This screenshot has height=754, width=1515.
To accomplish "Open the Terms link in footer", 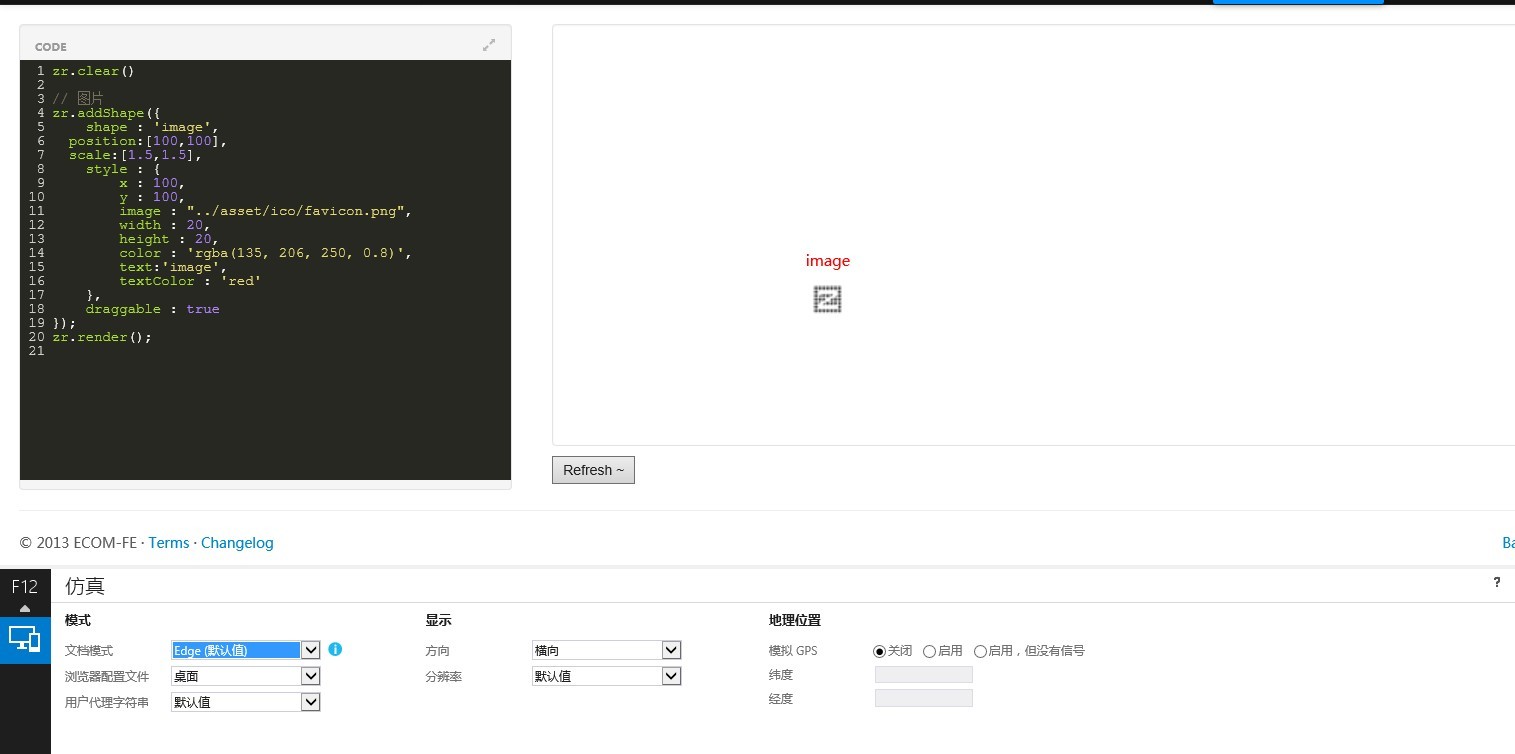I will click(x=169, y=543).
